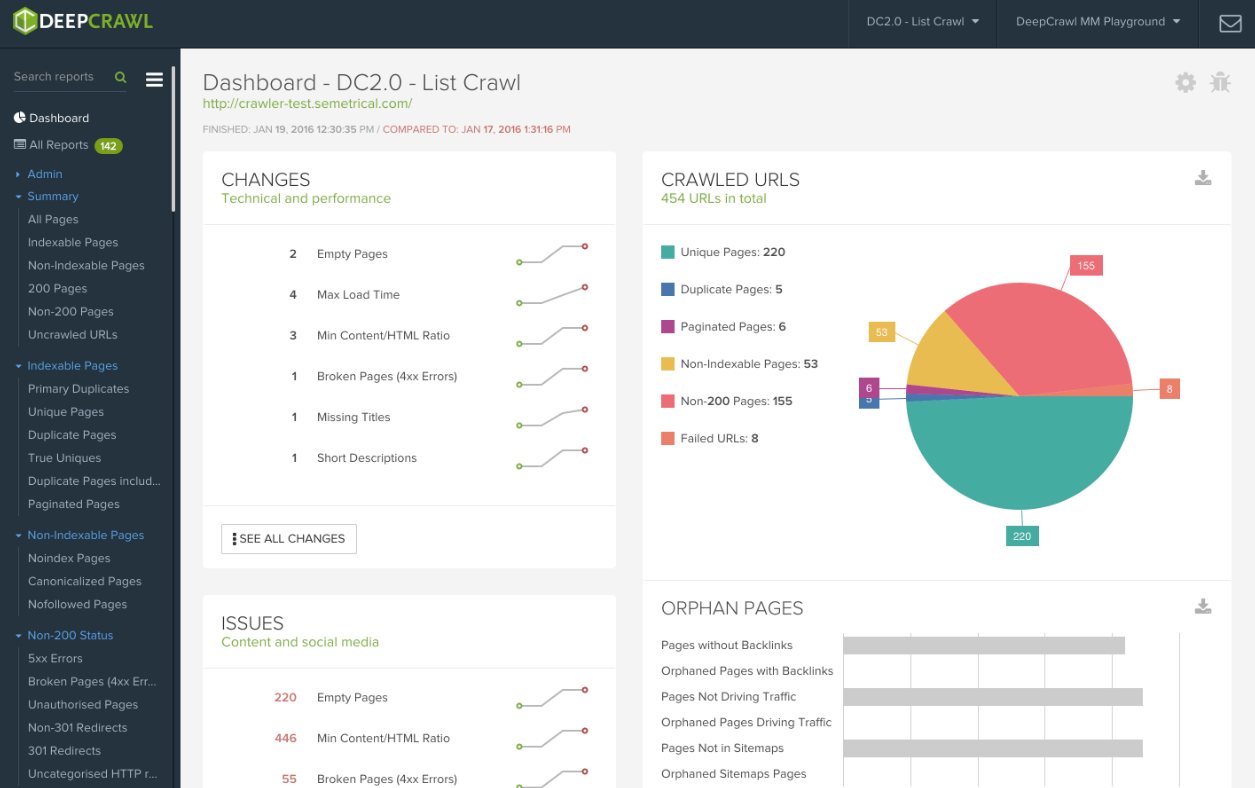The height and width of the screenshot is (788, 1255).
Task: Click the See All Changes button
Action: click(289, 539)
